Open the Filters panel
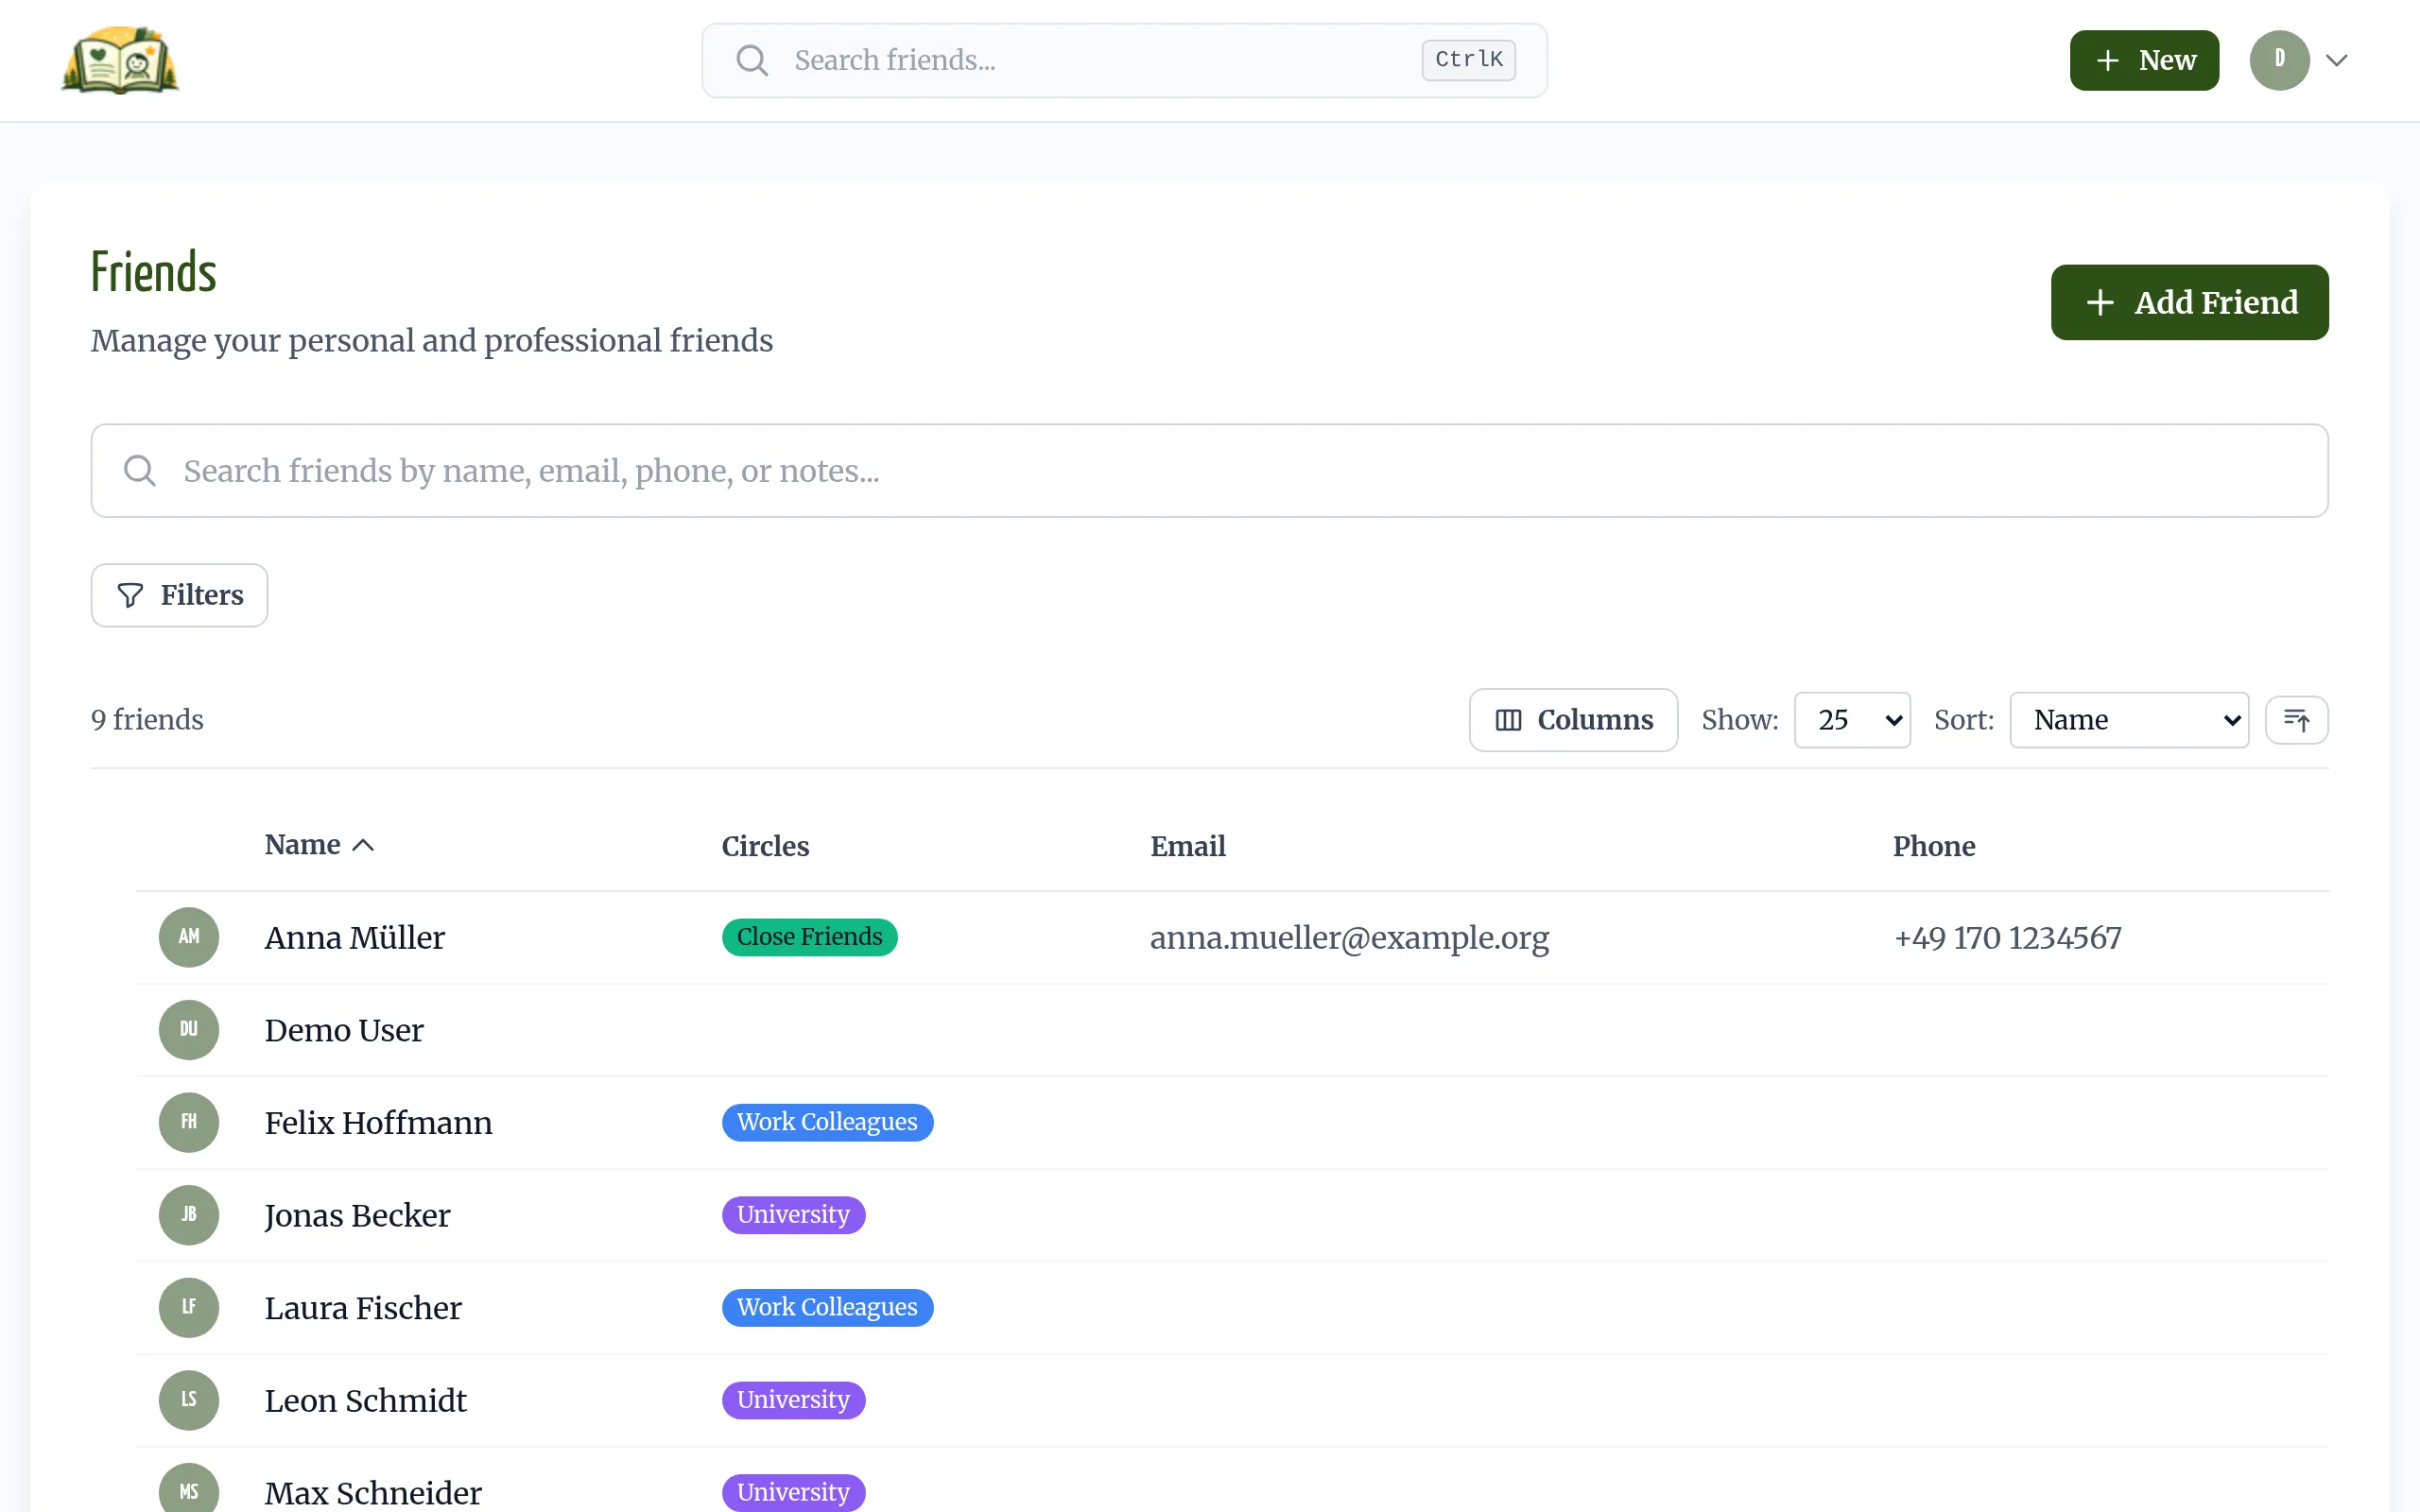The width and height of the screenshot is (2420, 1512). pos(179,595)
